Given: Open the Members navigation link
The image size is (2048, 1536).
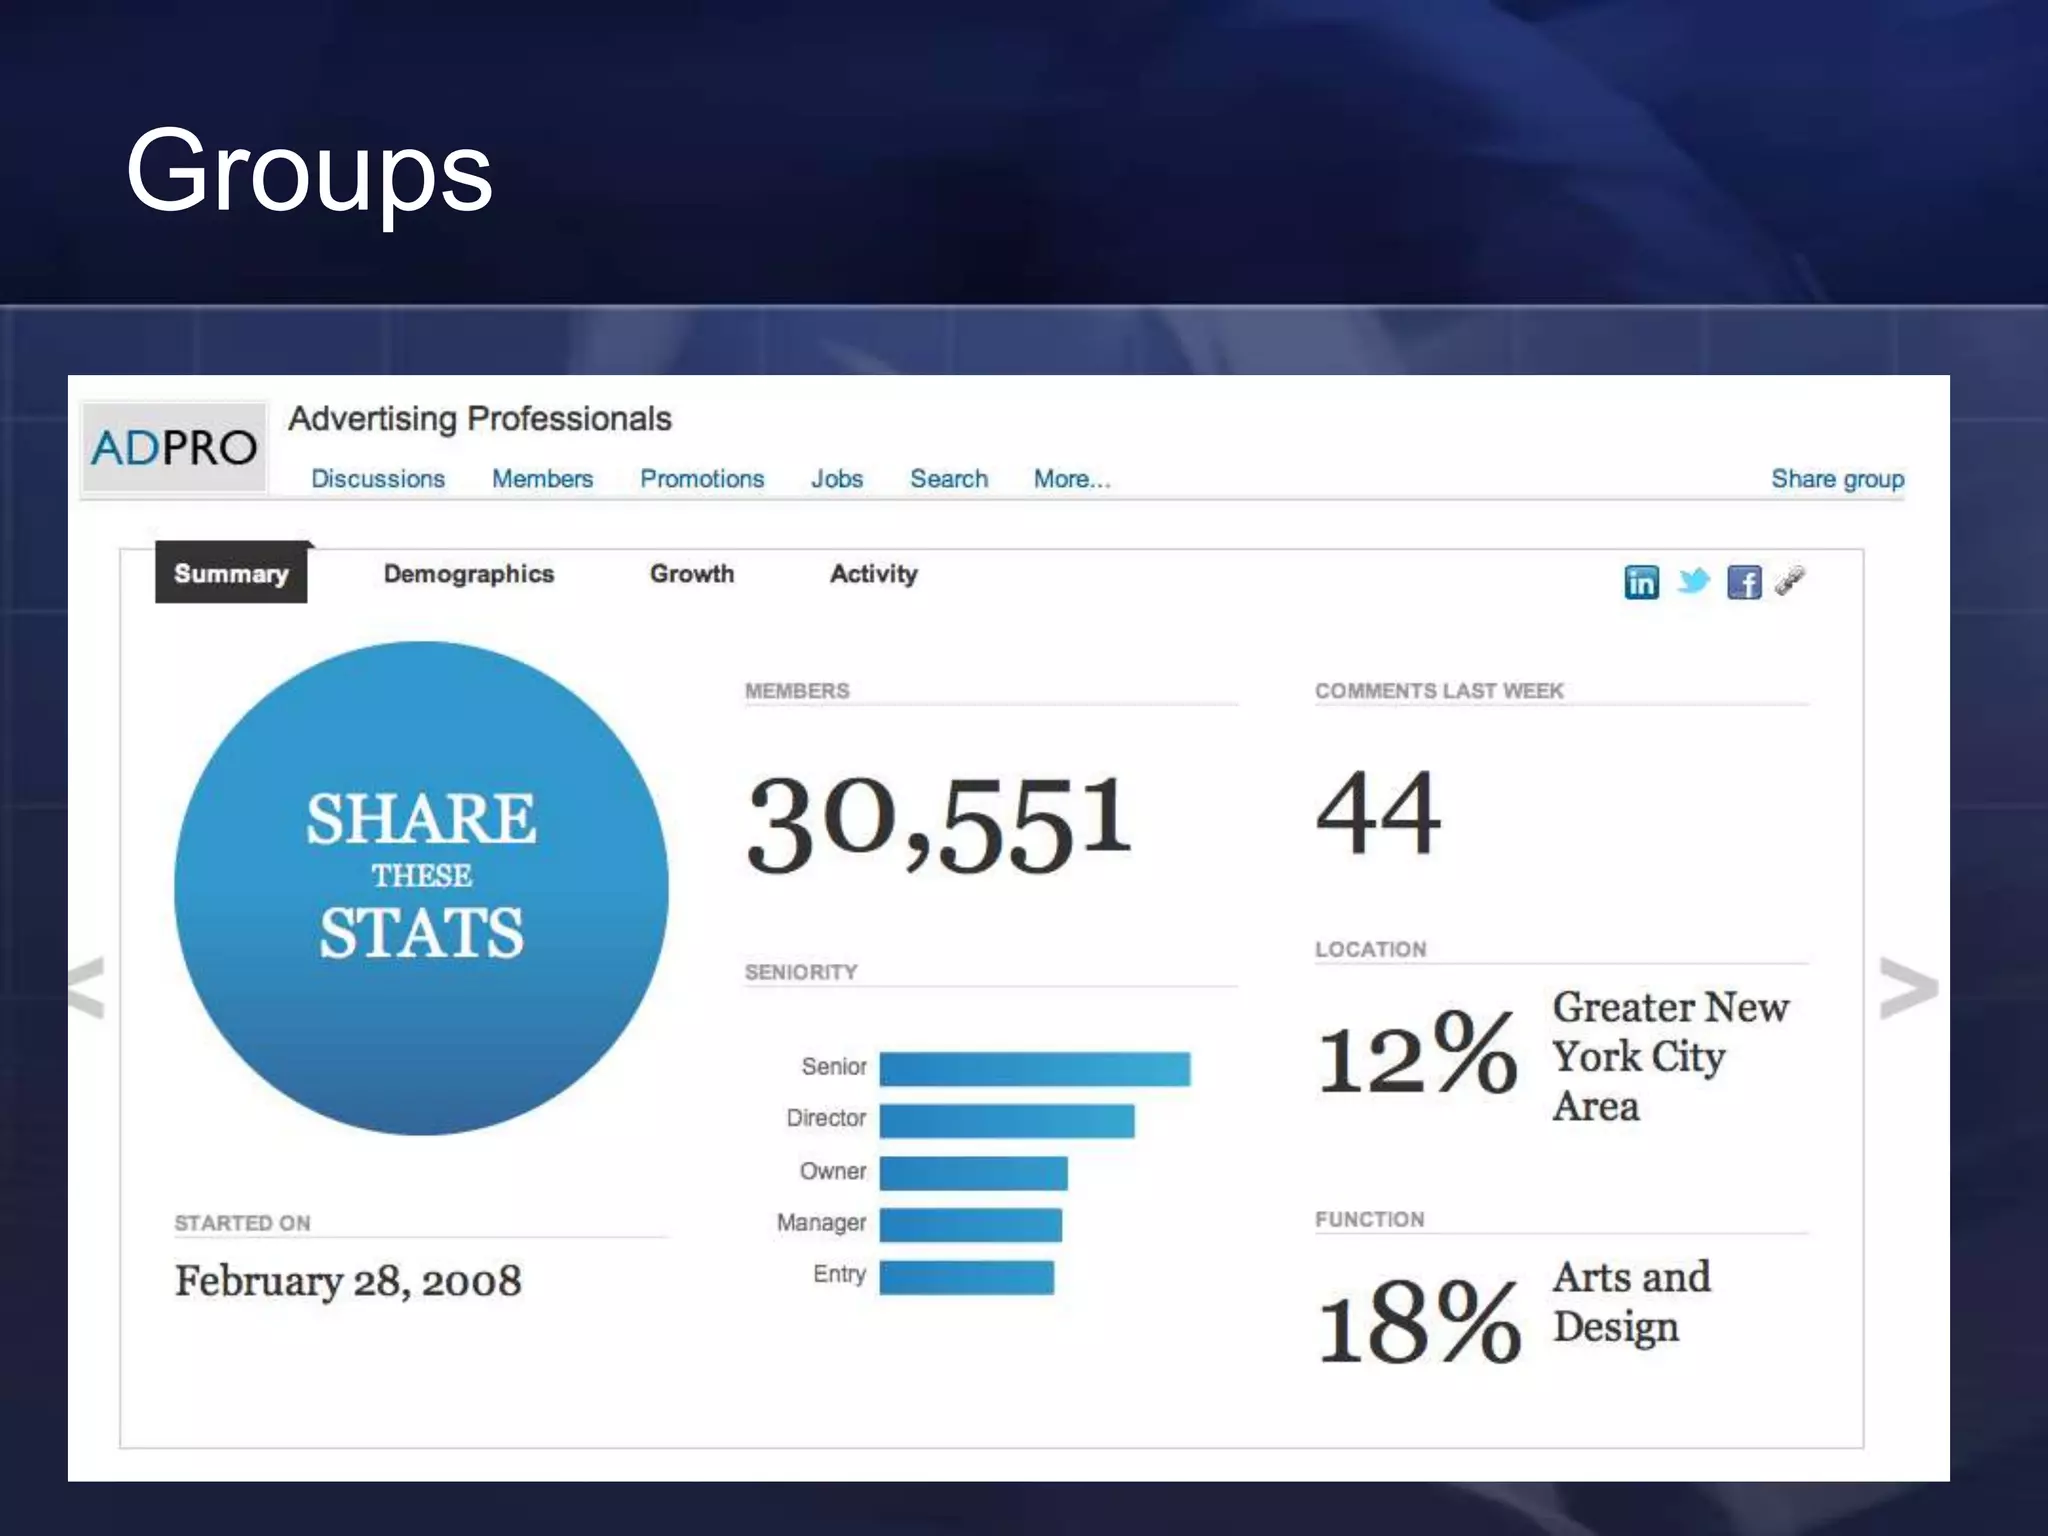Looking at the screenshot, I should coord(542,479).
